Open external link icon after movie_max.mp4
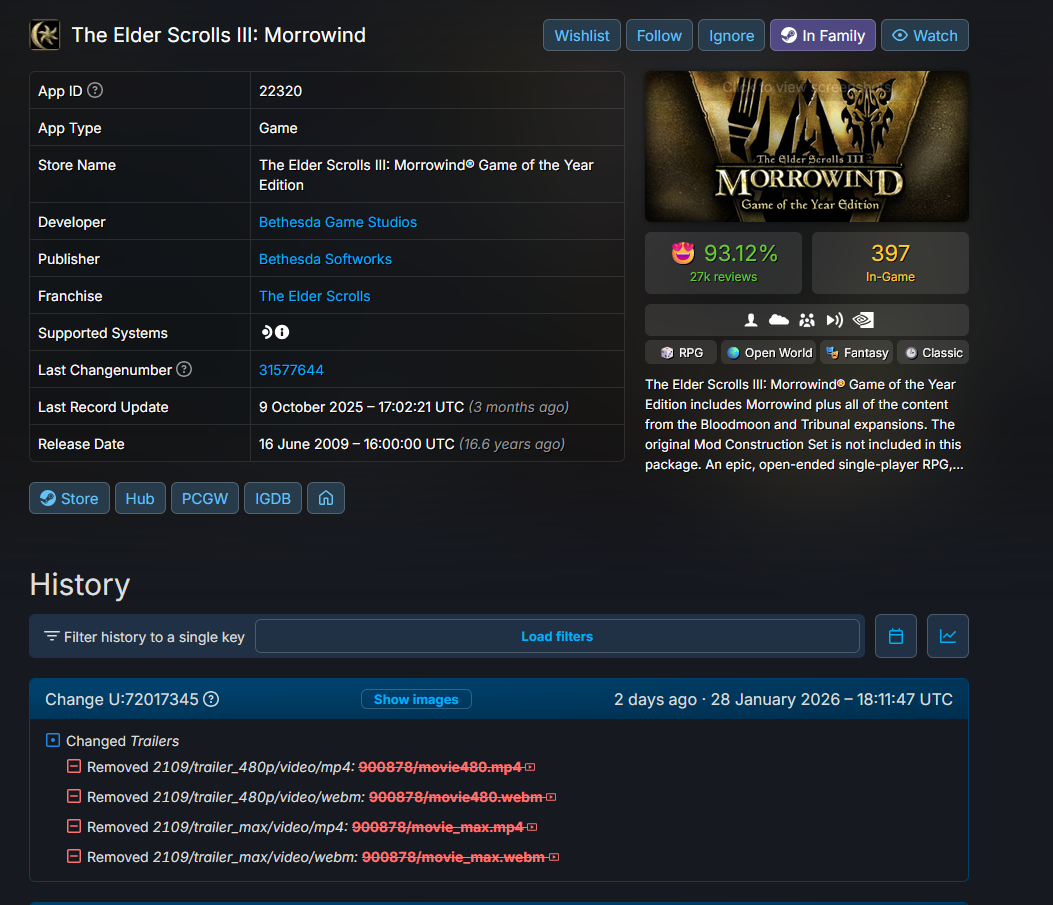1053x905 pixels. click(532, 827)
